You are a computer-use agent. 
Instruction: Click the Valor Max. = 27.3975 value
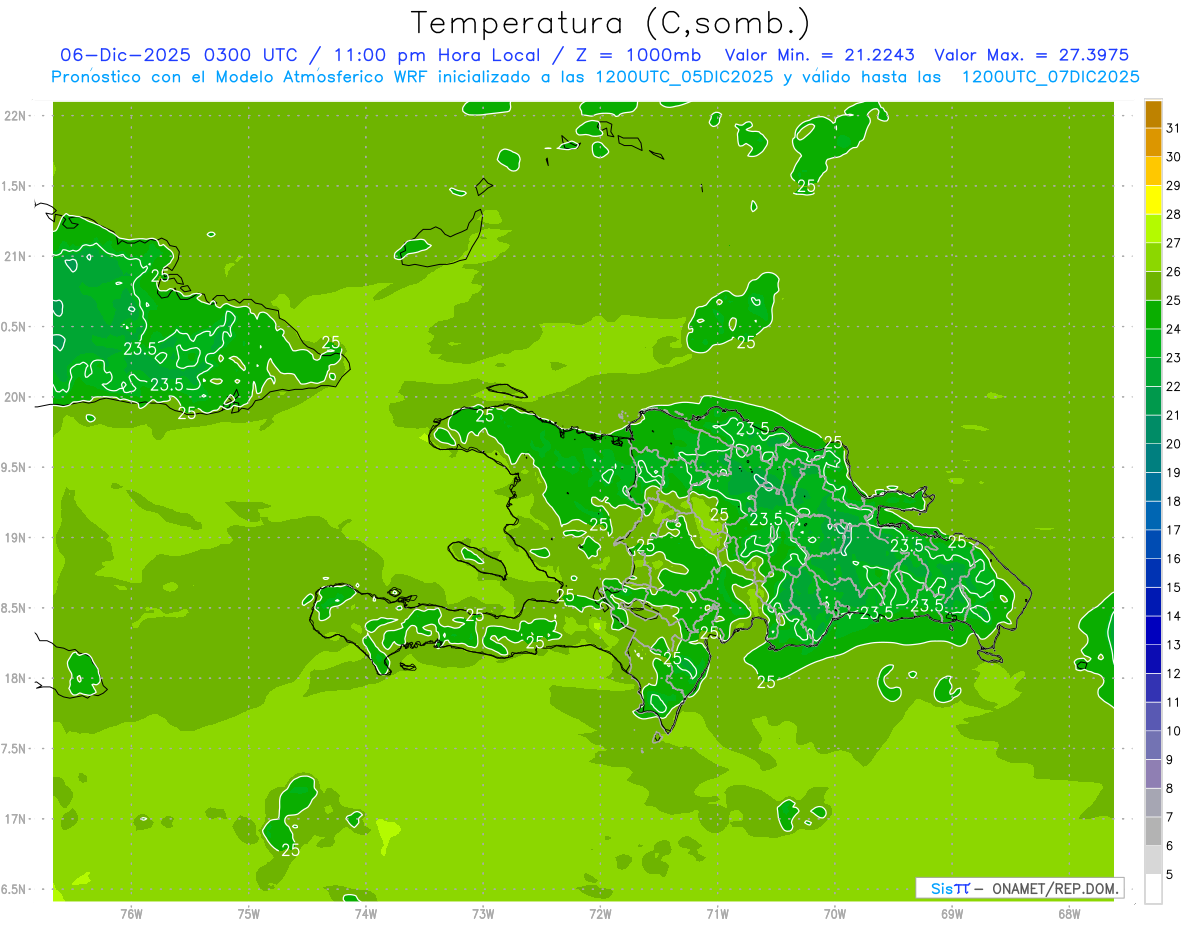pyautogui.click(x=1031, y=55)
